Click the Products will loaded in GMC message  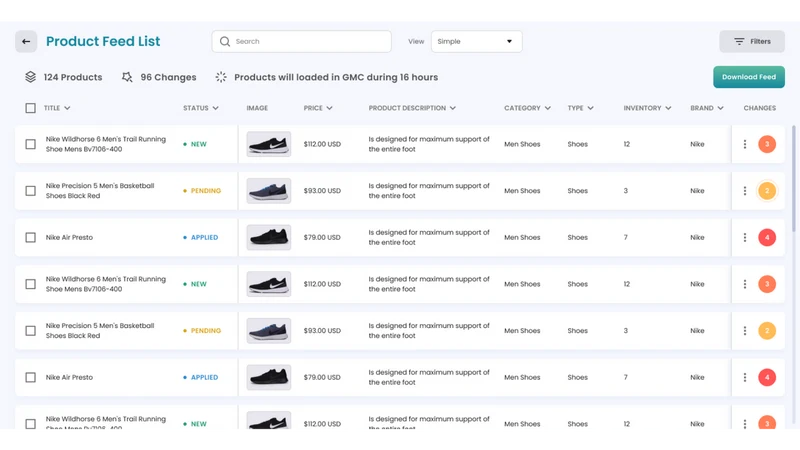336,77
